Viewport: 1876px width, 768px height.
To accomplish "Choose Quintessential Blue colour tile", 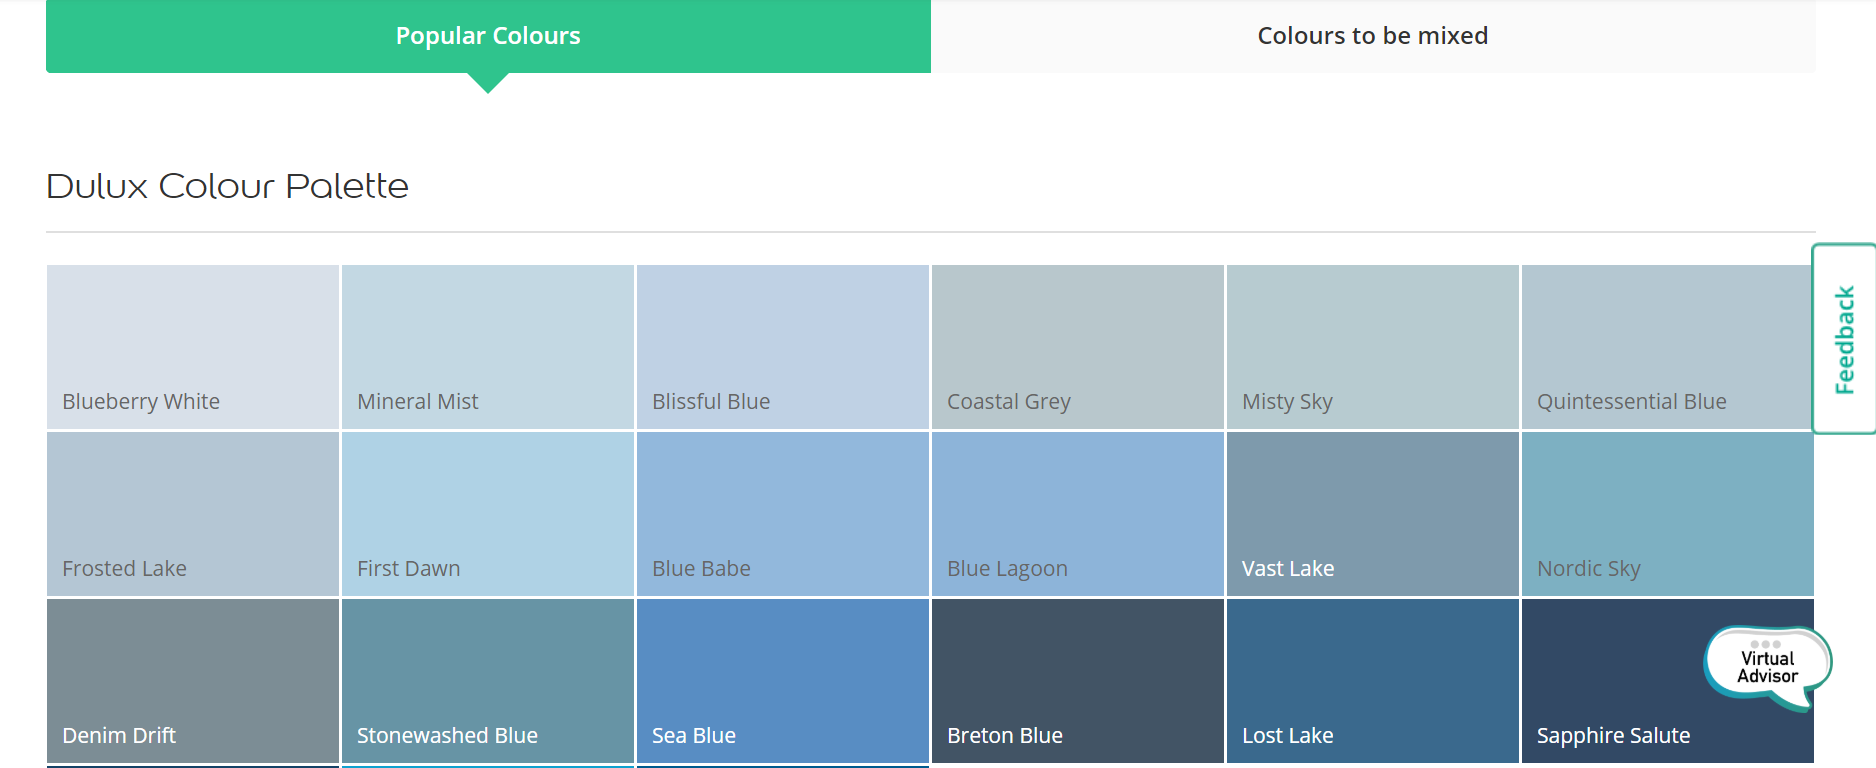I will pos(1666,347).
